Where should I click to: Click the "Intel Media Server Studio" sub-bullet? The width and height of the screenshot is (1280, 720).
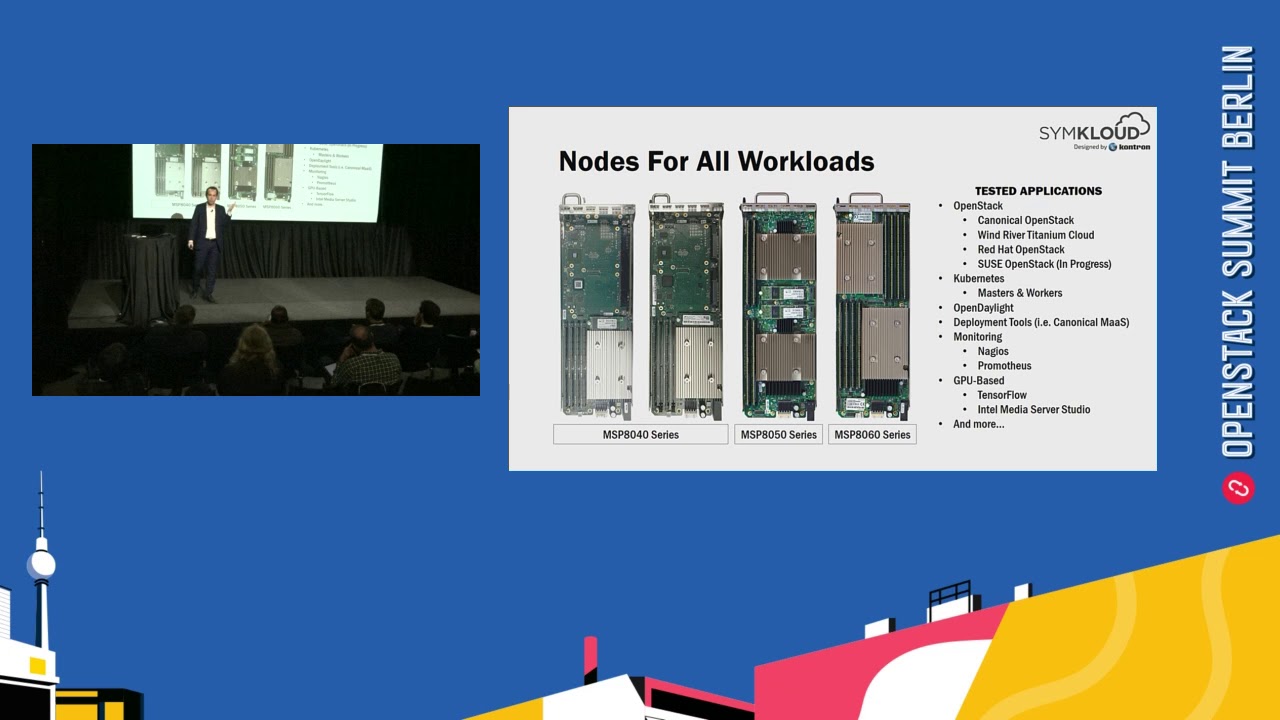pyautogui.click(x=1034, y=409)
